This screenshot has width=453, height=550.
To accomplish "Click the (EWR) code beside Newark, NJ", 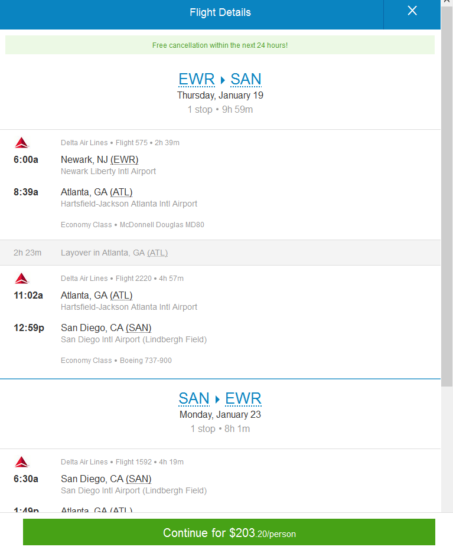I will coord(124,160).
